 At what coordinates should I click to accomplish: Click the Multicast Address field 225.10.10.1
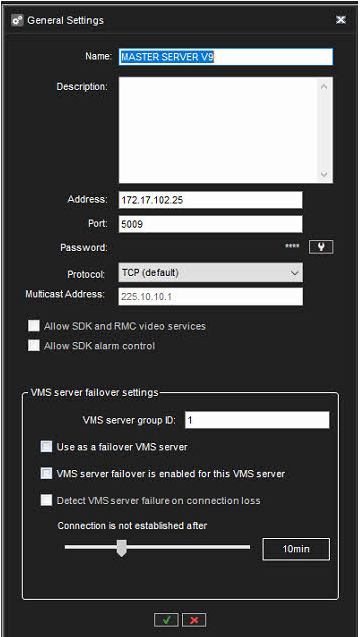click(x=210, y=297)
